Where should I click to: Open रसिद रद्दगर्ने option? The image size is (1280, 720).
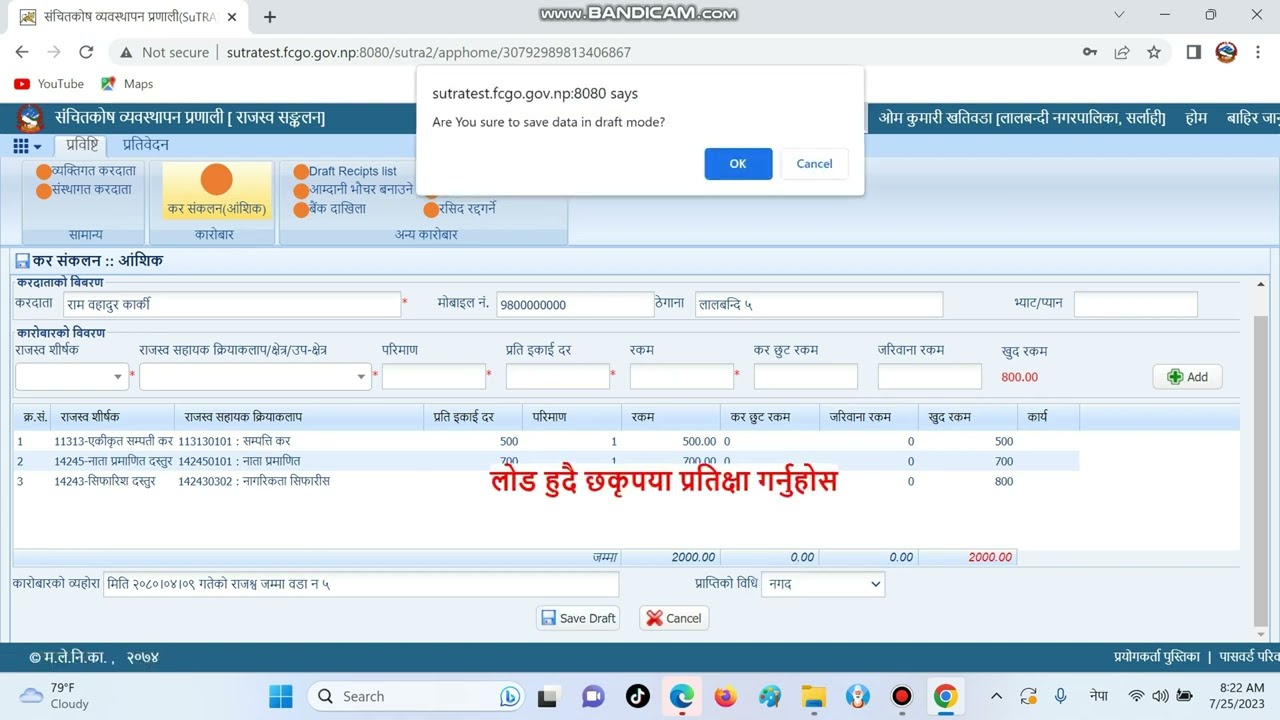(460, 209)
